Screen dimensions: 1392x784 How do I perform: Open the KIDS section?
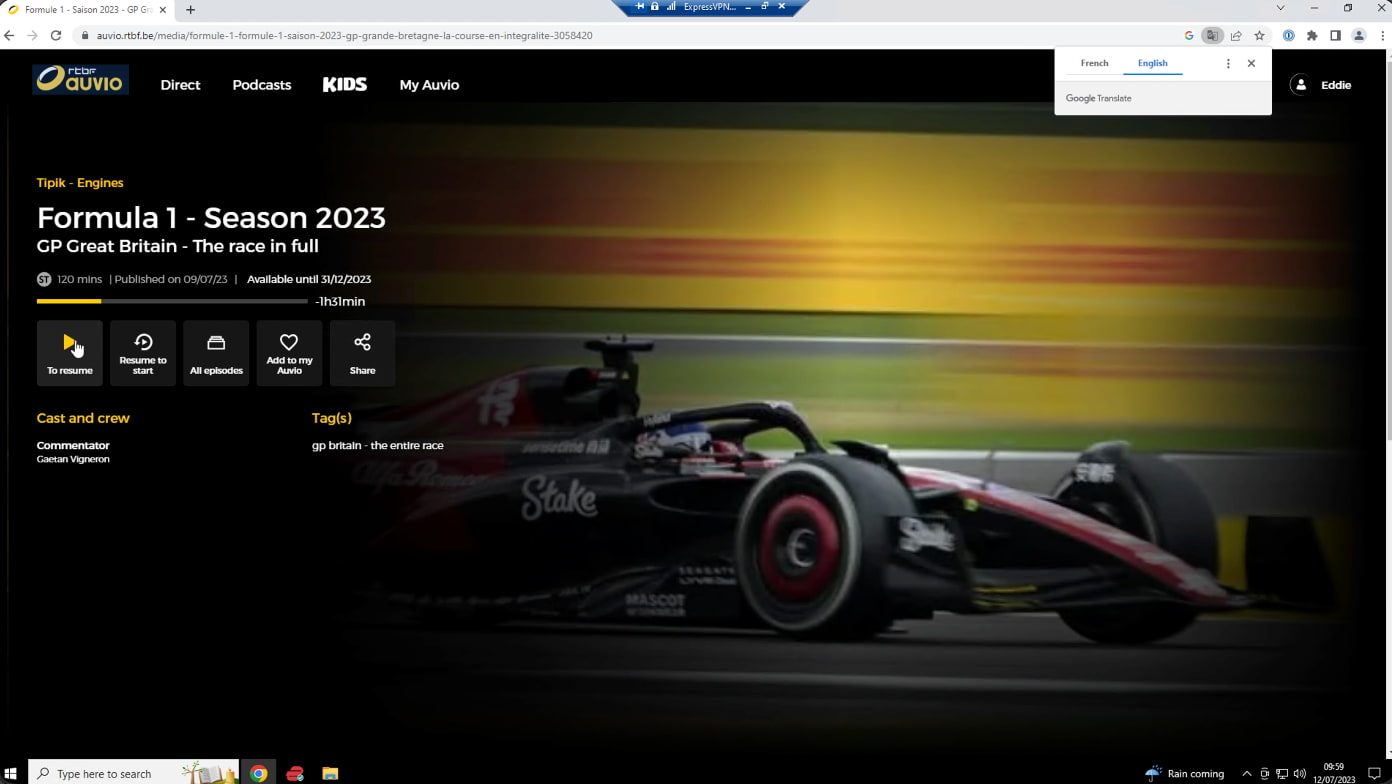click(x=344, y=84)
